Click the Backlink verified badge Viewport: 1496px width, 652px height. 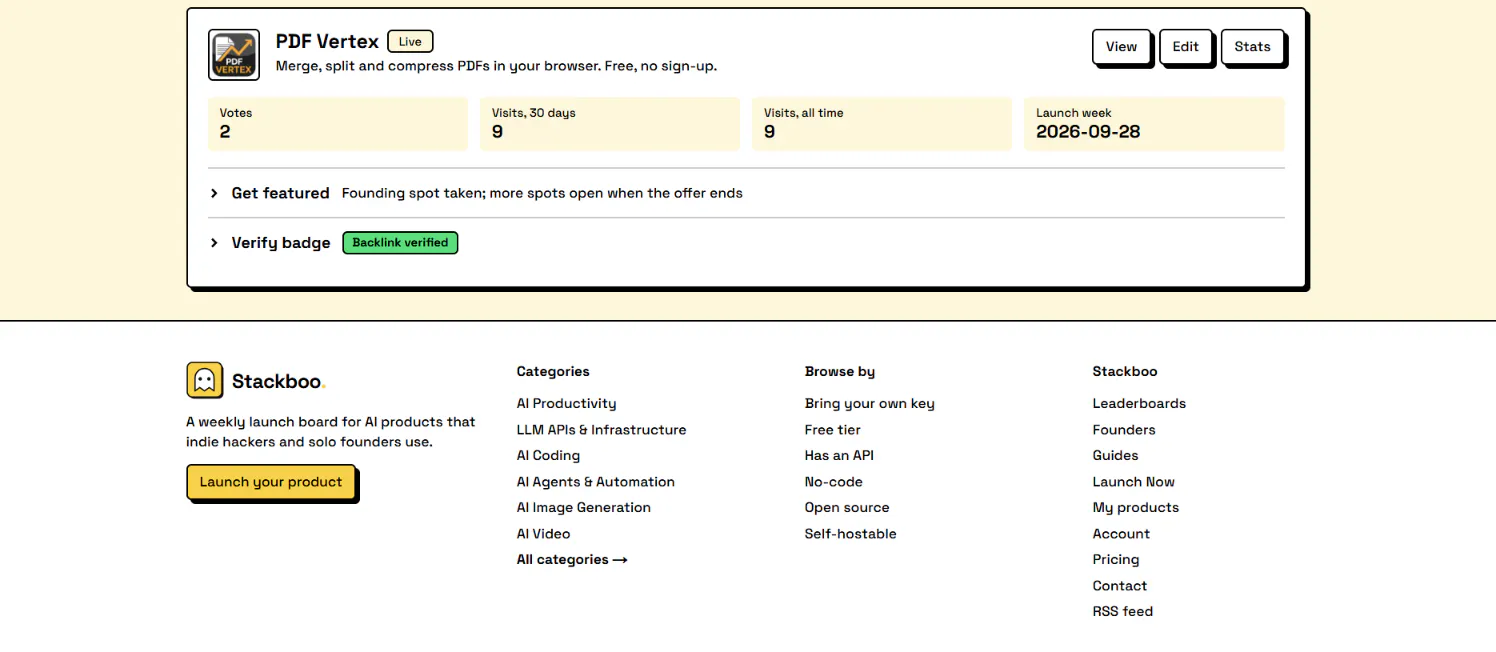coord(400,243)
